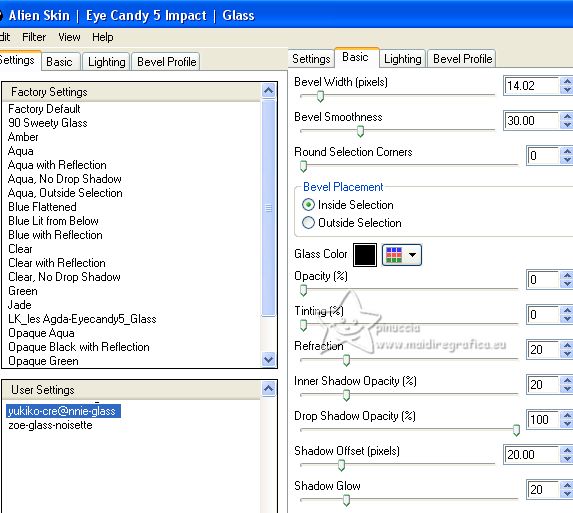This screenshot has height=513, width=573.
Task: Click the Refraction value field
Action: tap(543, 350)
